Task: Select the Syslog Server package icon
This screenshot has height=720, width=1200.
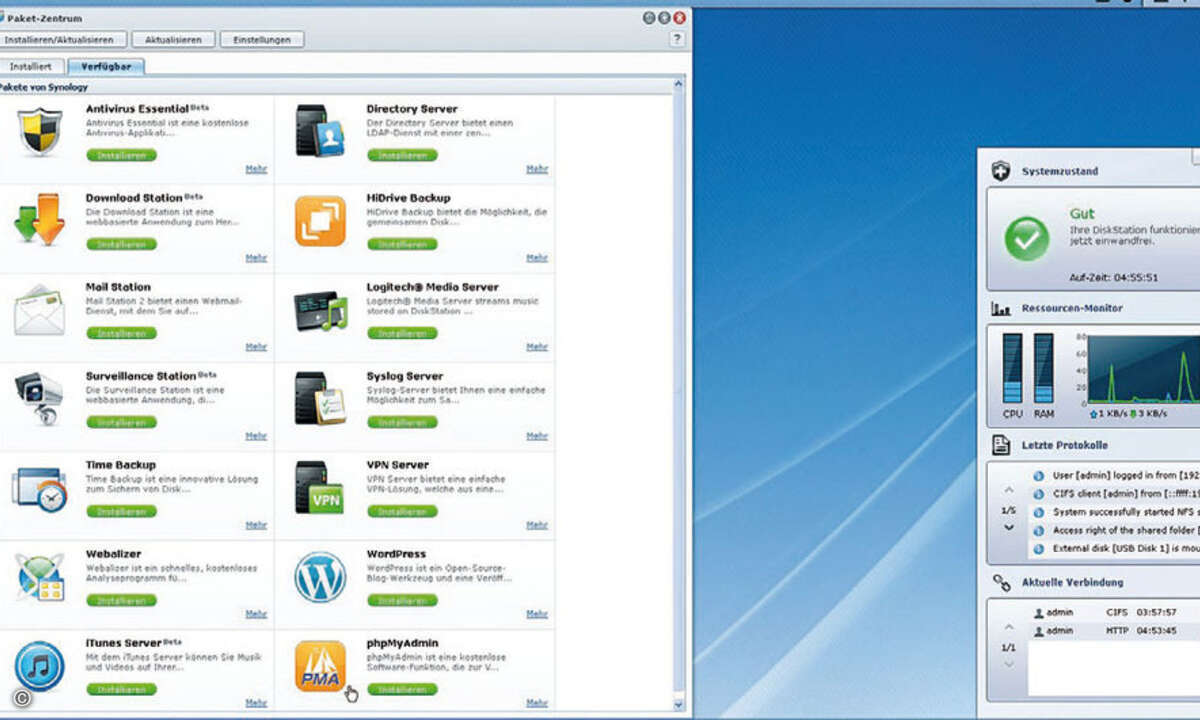Action: click(x=320, y=399)
